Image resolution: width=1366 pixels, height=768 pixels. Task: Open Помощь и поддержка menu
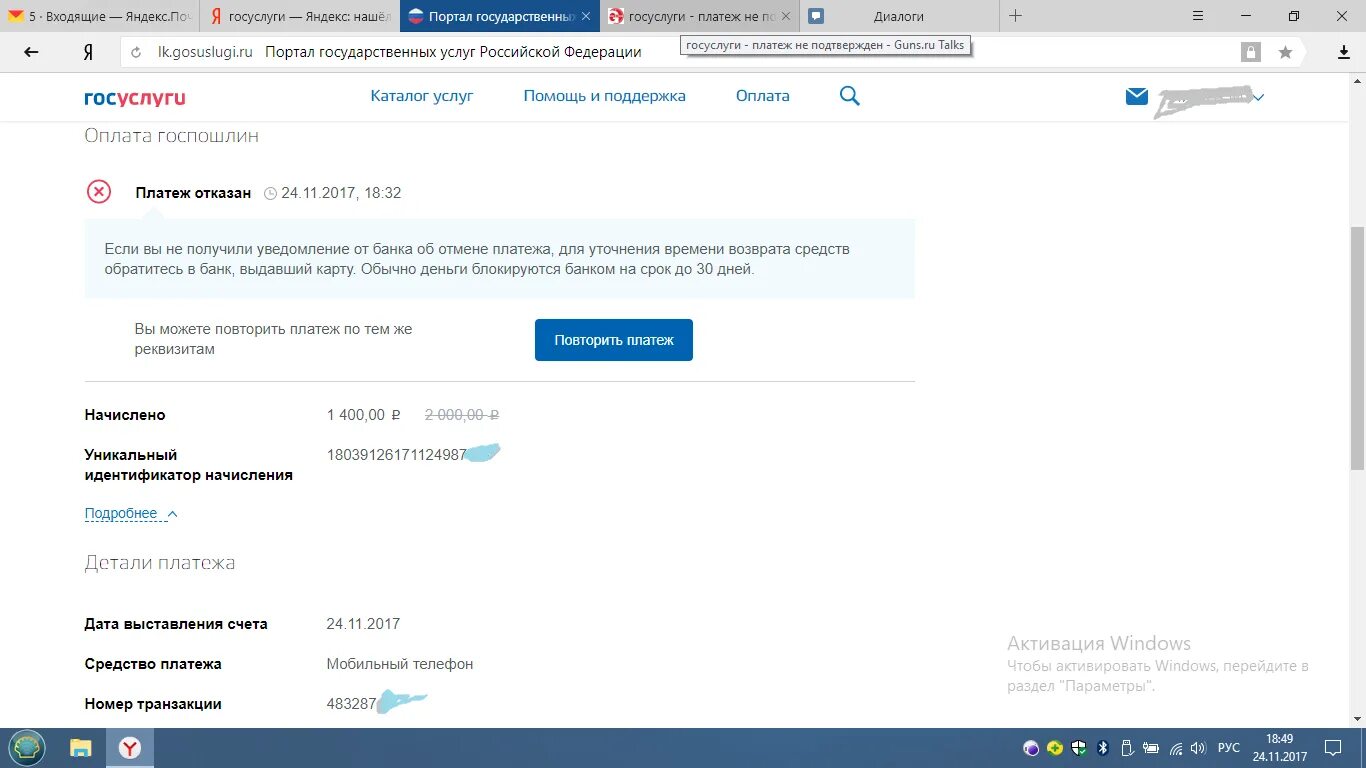coord(605,96)
